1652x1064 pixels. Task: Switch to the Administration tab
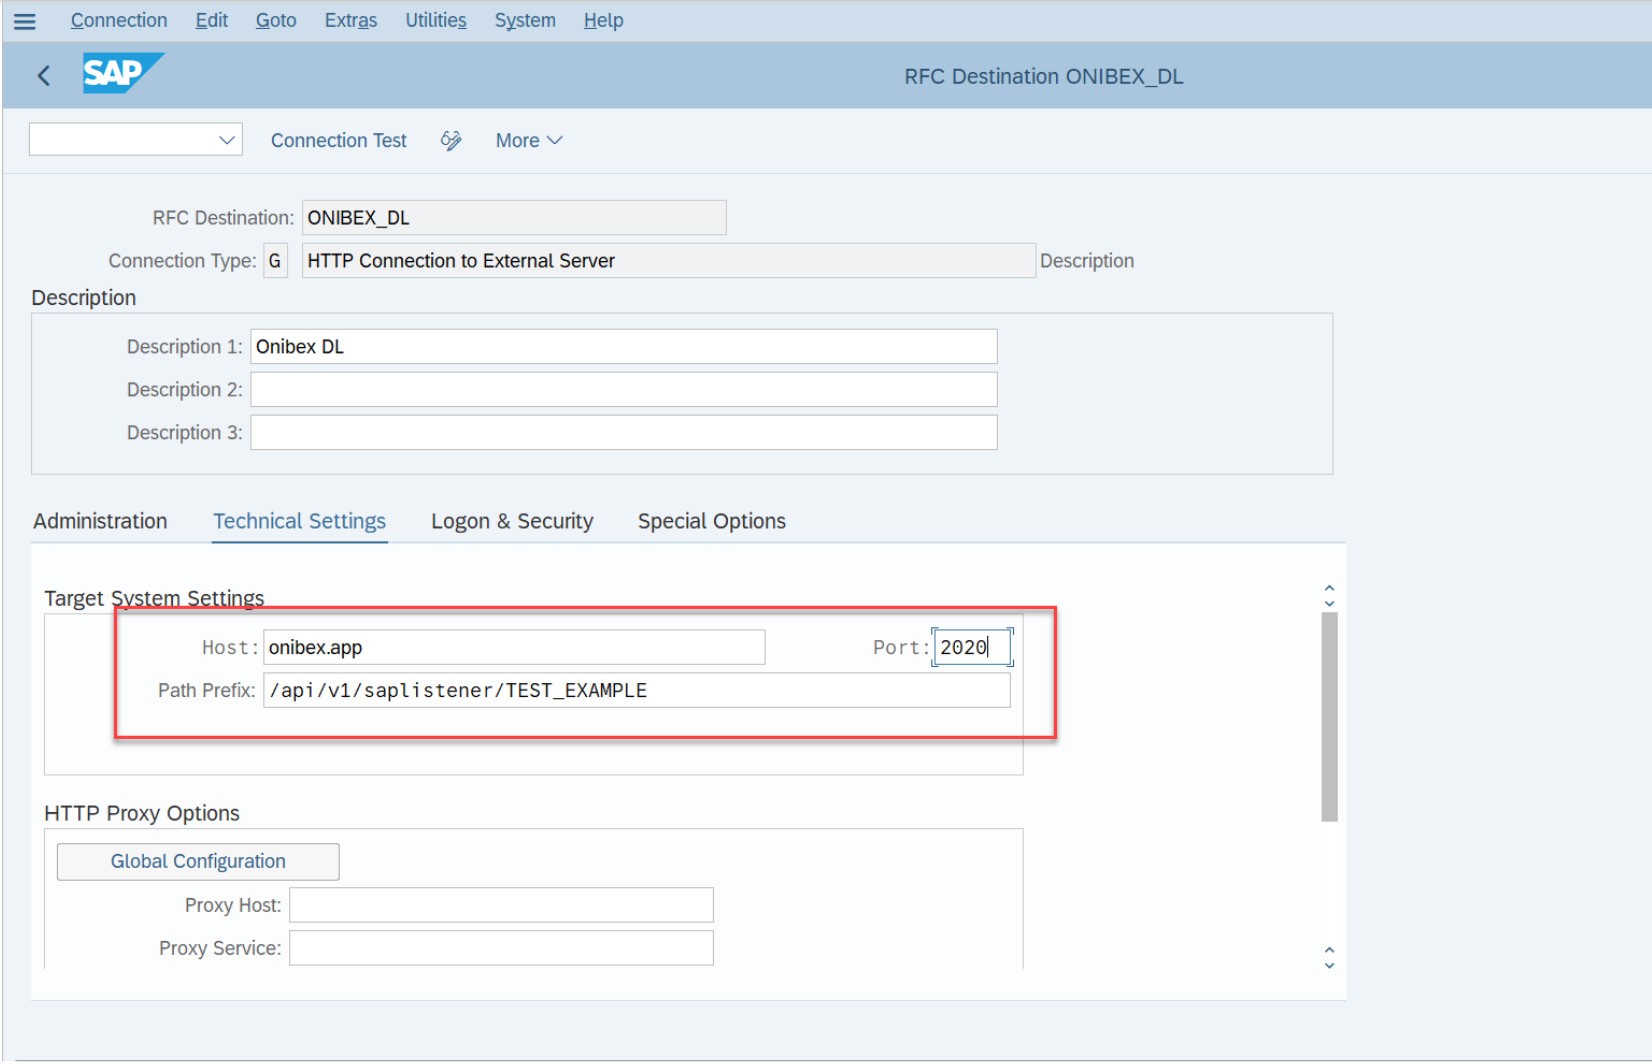pyautogui.click(x=100, y=521)
